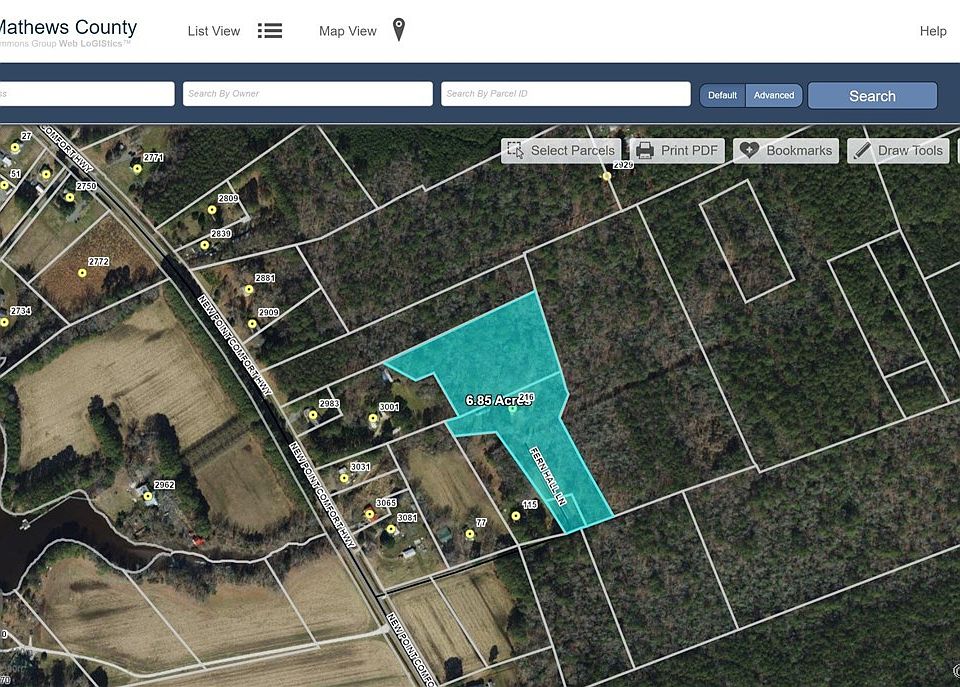Select Advanced search mode
The height and width of the screenshot is (687, 960).
(x=774, y=96)
